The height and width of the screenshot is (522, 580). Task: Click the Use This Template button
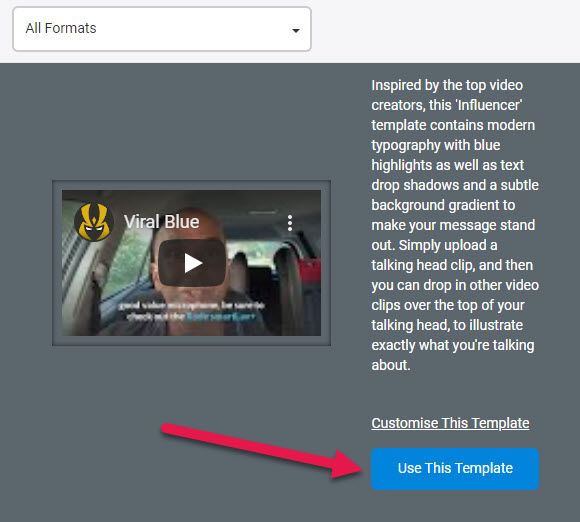coord(455,469)
